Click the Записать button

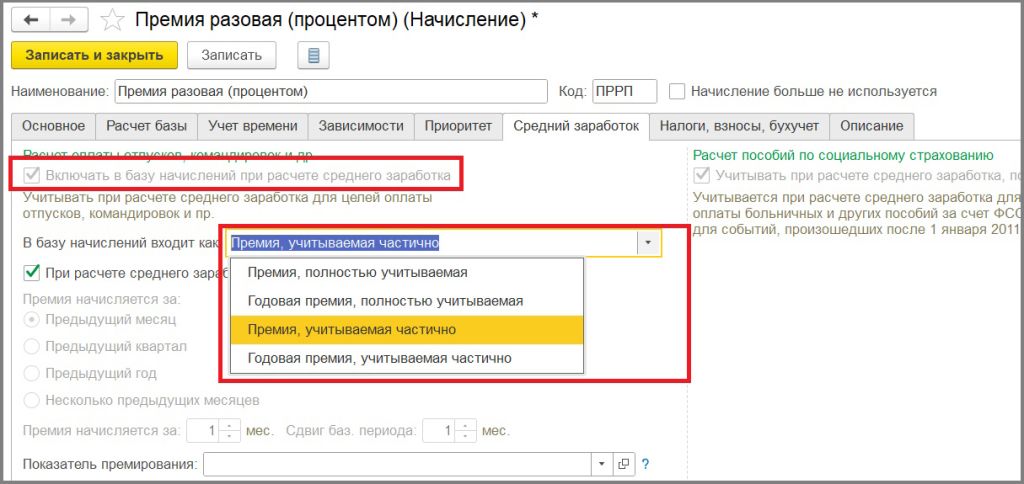tap(232, 56)
